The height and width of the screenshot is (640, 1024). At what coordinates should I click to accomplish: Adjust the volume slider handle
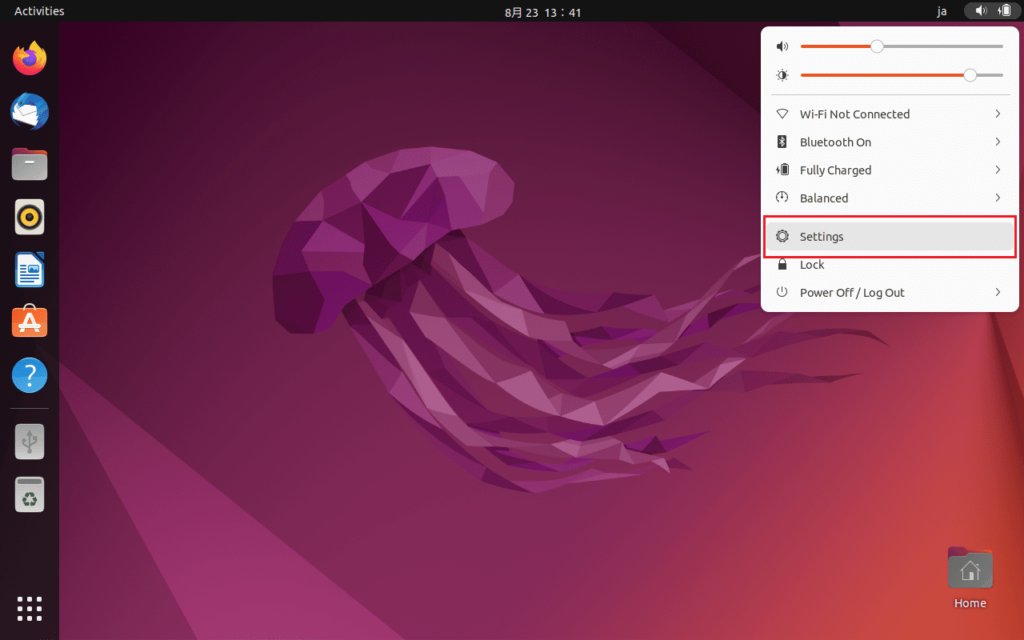pyautogui.click(x=877, y=46)
